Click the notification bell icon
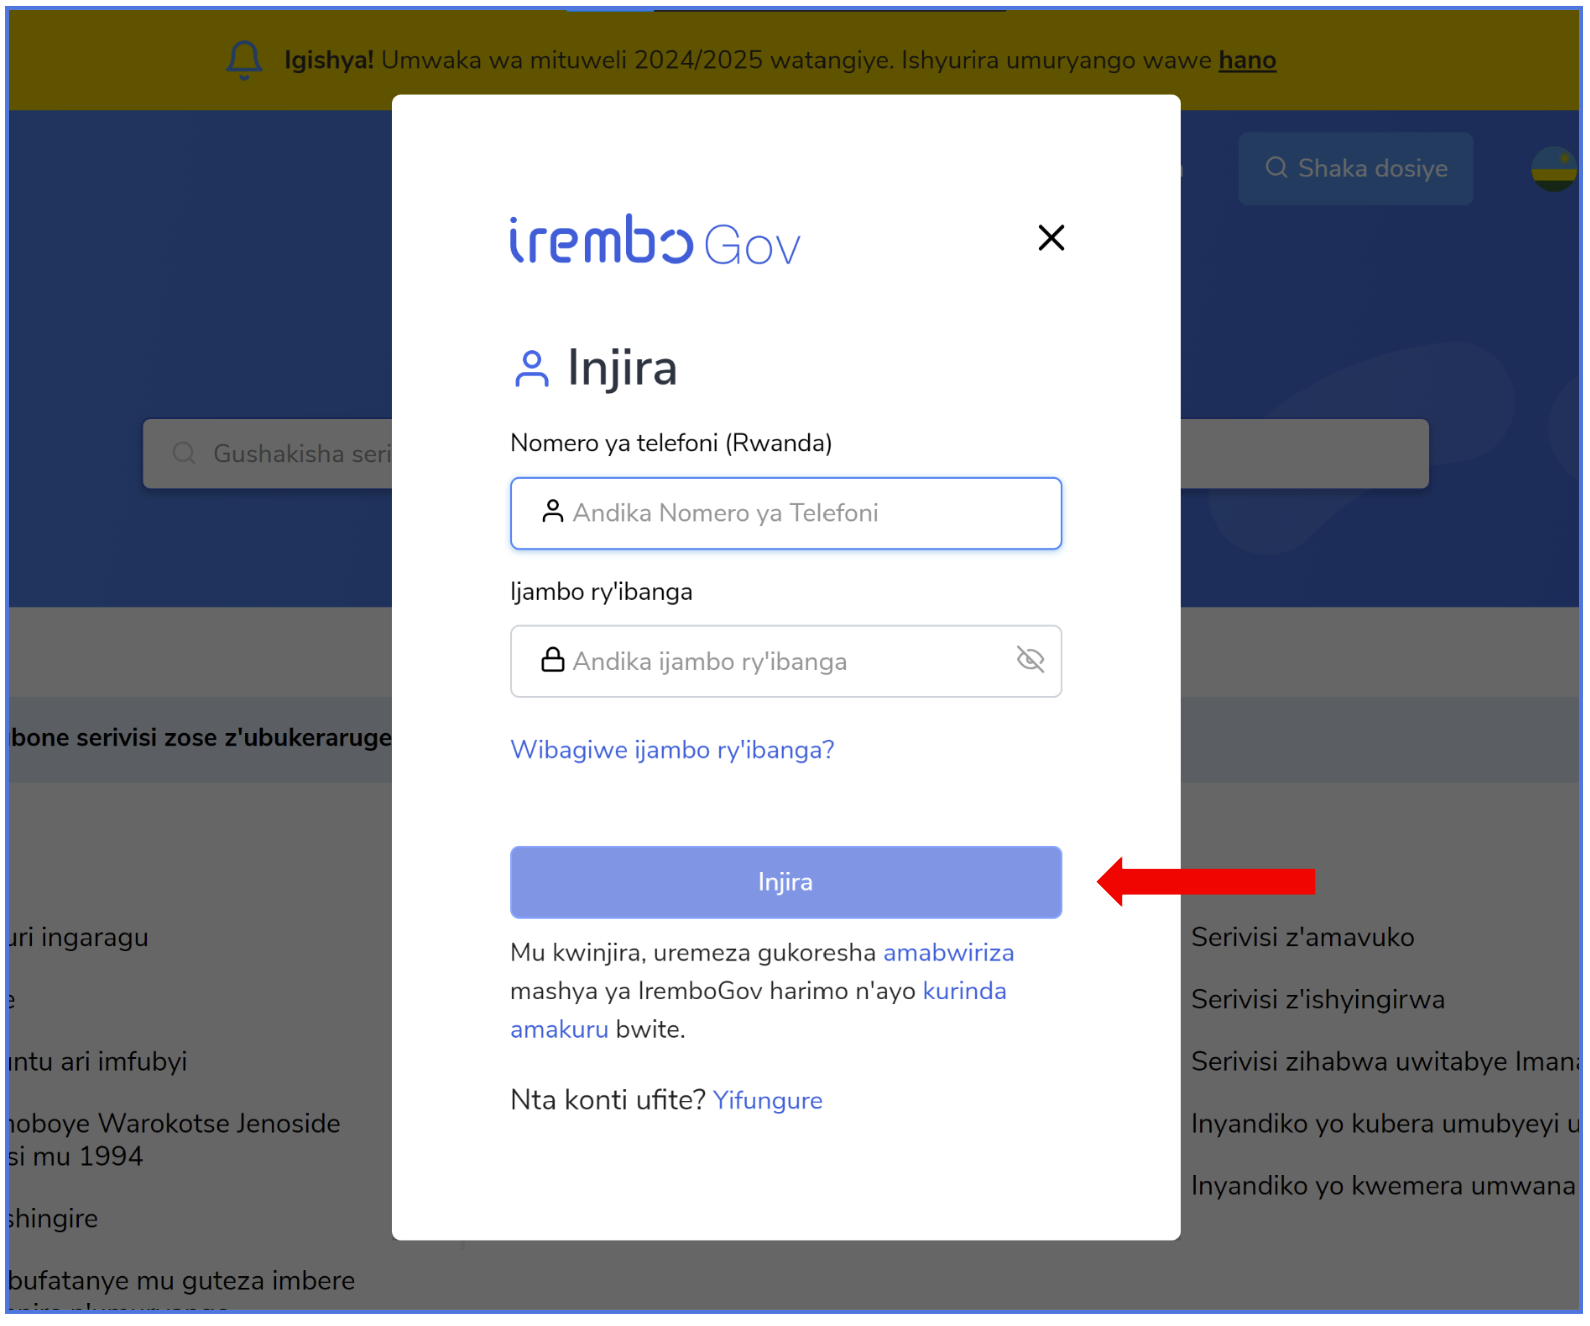The image size is (1590, 1326). (x=244, y=60)
